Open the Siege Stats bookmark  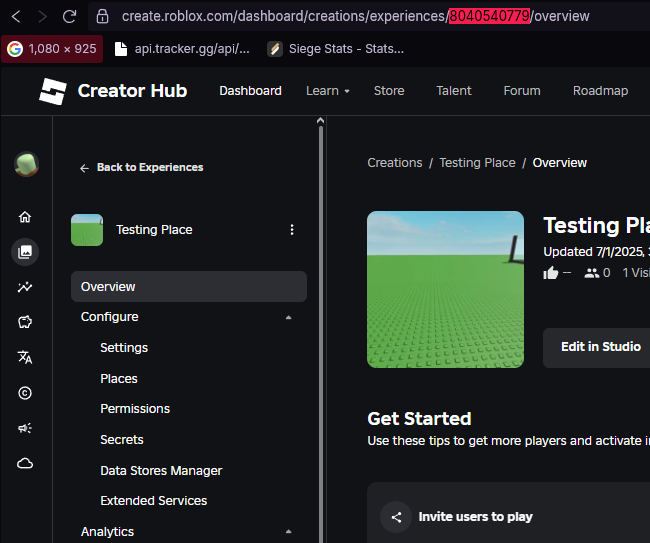(336, 49)
